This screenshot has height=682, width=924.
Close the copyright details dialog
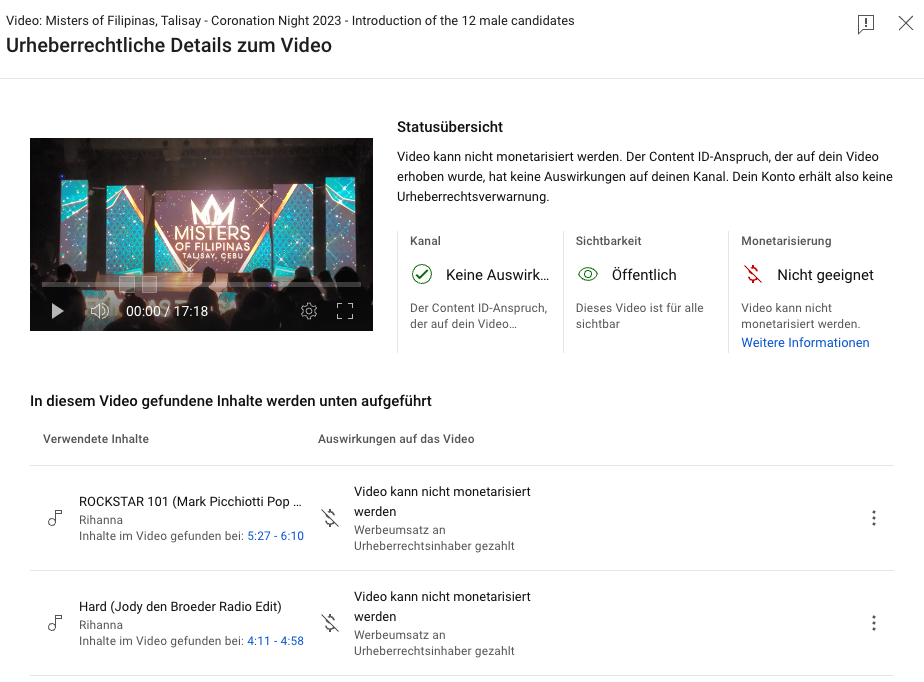click(x=906, y=24)
